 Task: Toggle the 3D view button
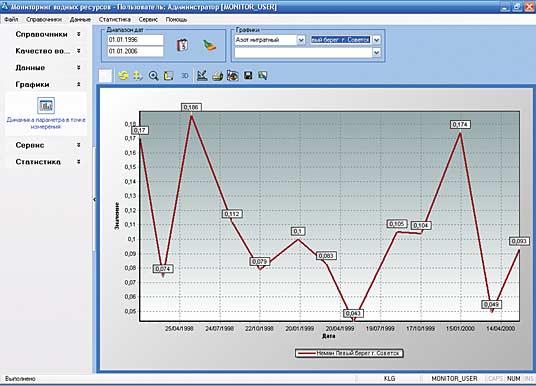click(185, 76)
